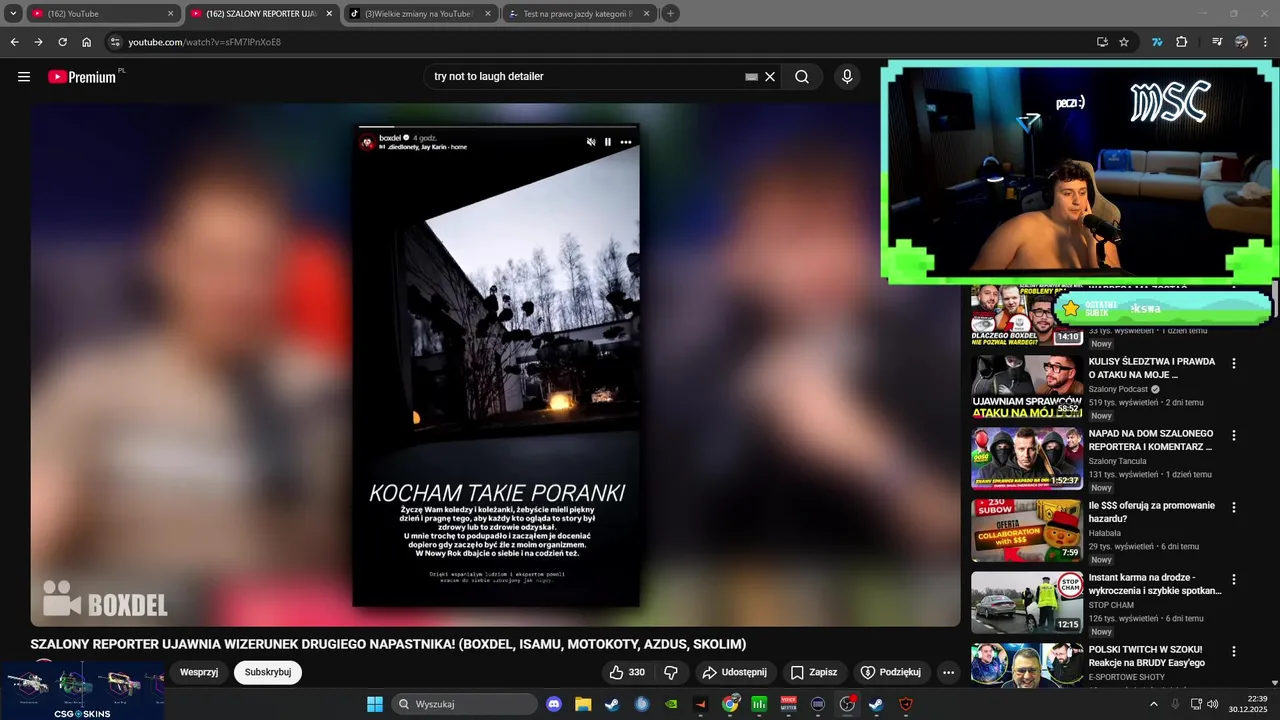Open options menu for NAPAD NA DOM video
Screen dimensions: 1280x720
tap(1233, 436)
